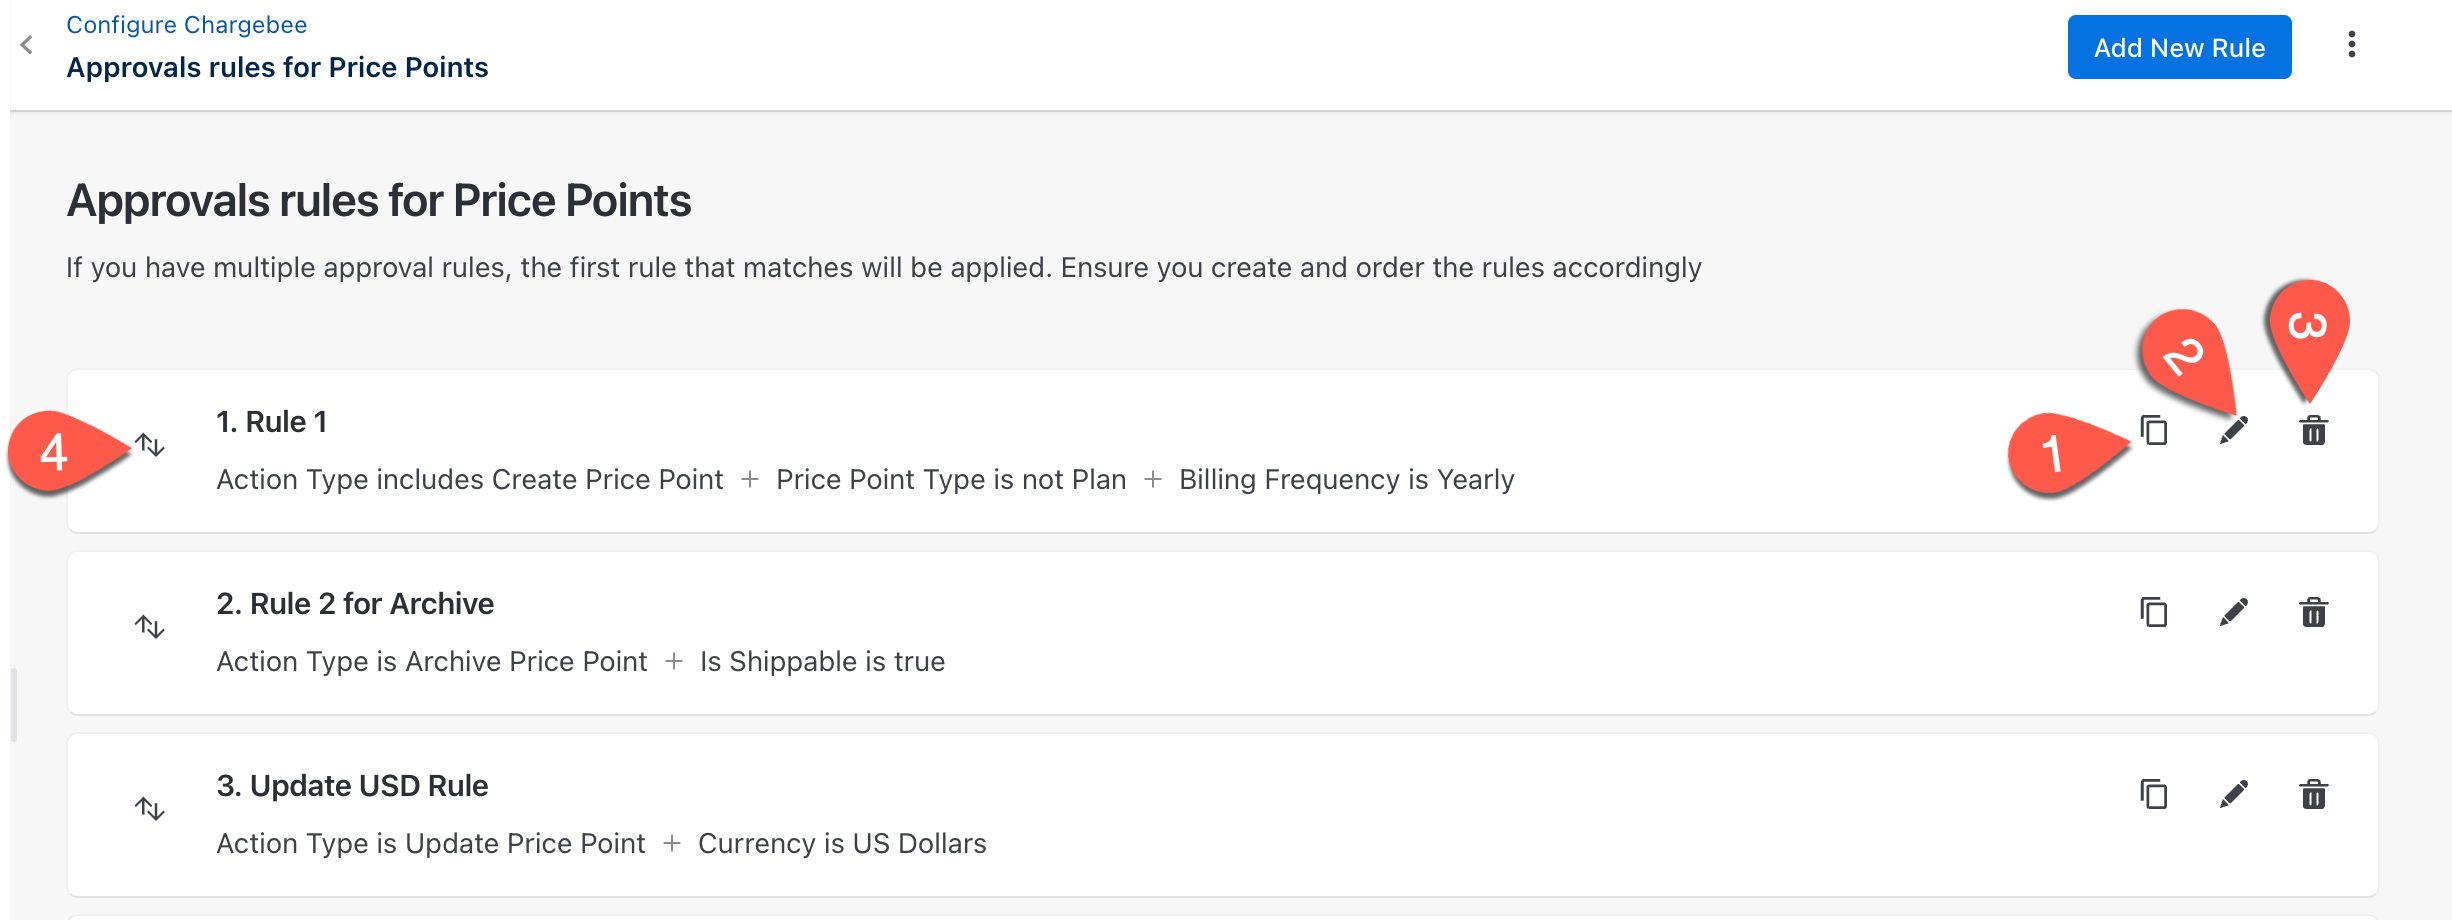Edit the Update USD Rule

[x=2233, y=794]
